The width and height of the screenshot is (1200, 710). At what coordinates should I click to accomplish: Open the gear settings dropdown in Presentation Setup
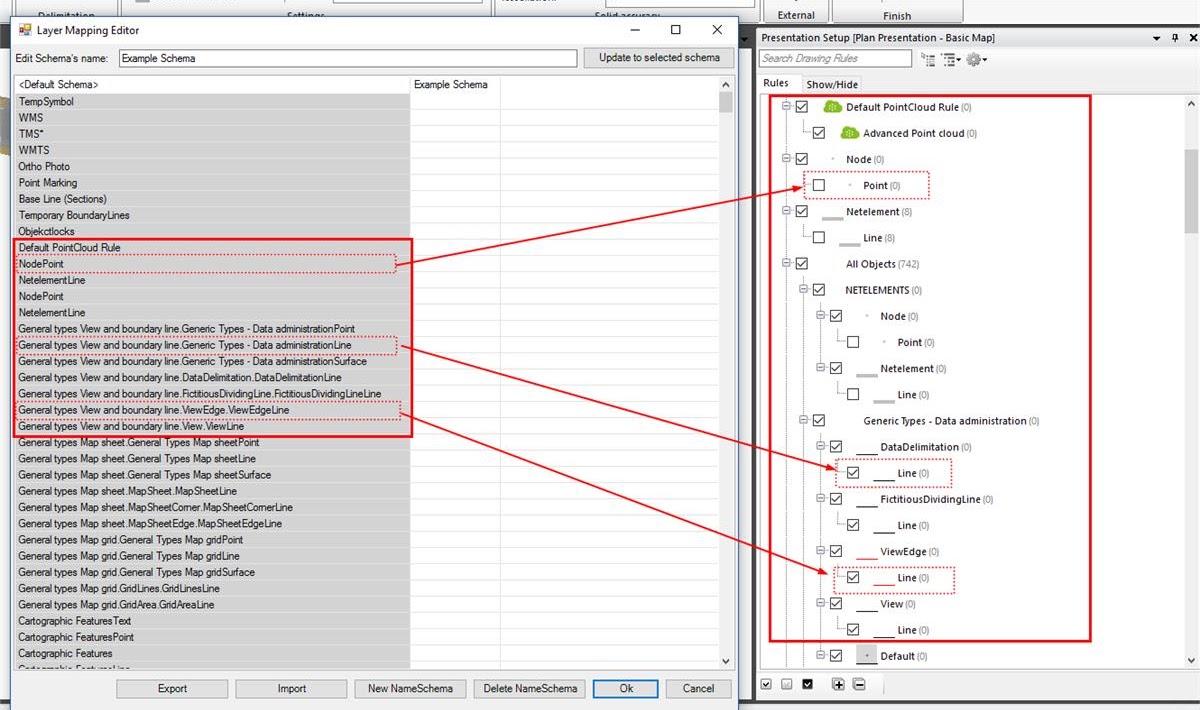tap(976, 60)
